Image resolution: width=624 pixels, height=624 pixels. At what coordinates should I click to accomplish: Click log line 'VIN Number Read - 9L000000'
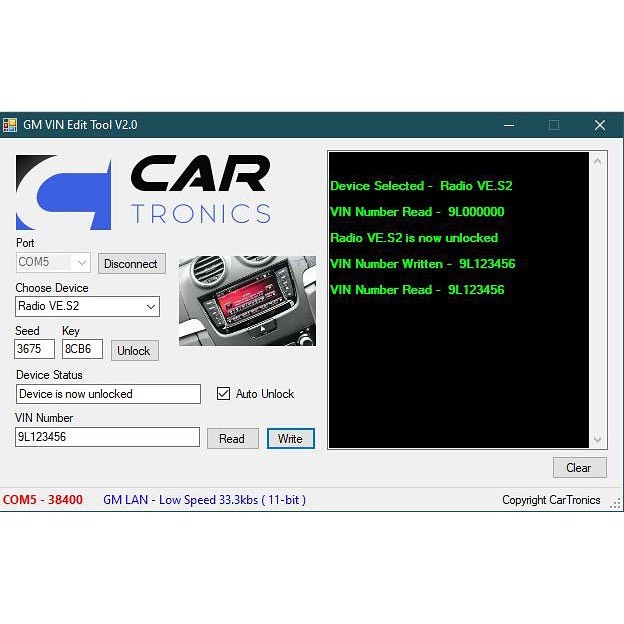(x=417, y=212)
